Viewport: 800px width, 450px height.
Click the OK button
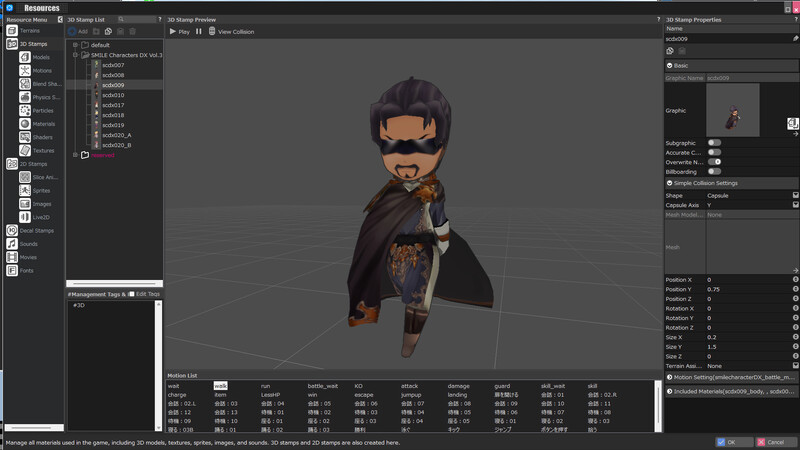pyautogui.click(x=734, y=442)
